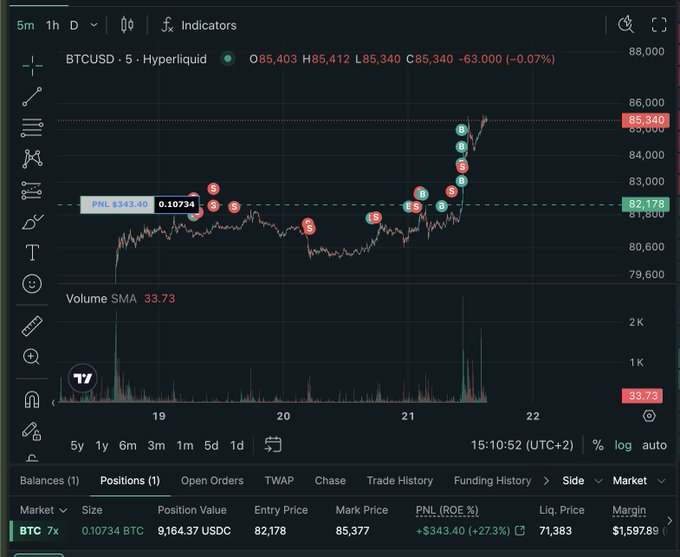Set chart range to 5y
The height and width of the screenshot is (557, 680).
(77, 446)
